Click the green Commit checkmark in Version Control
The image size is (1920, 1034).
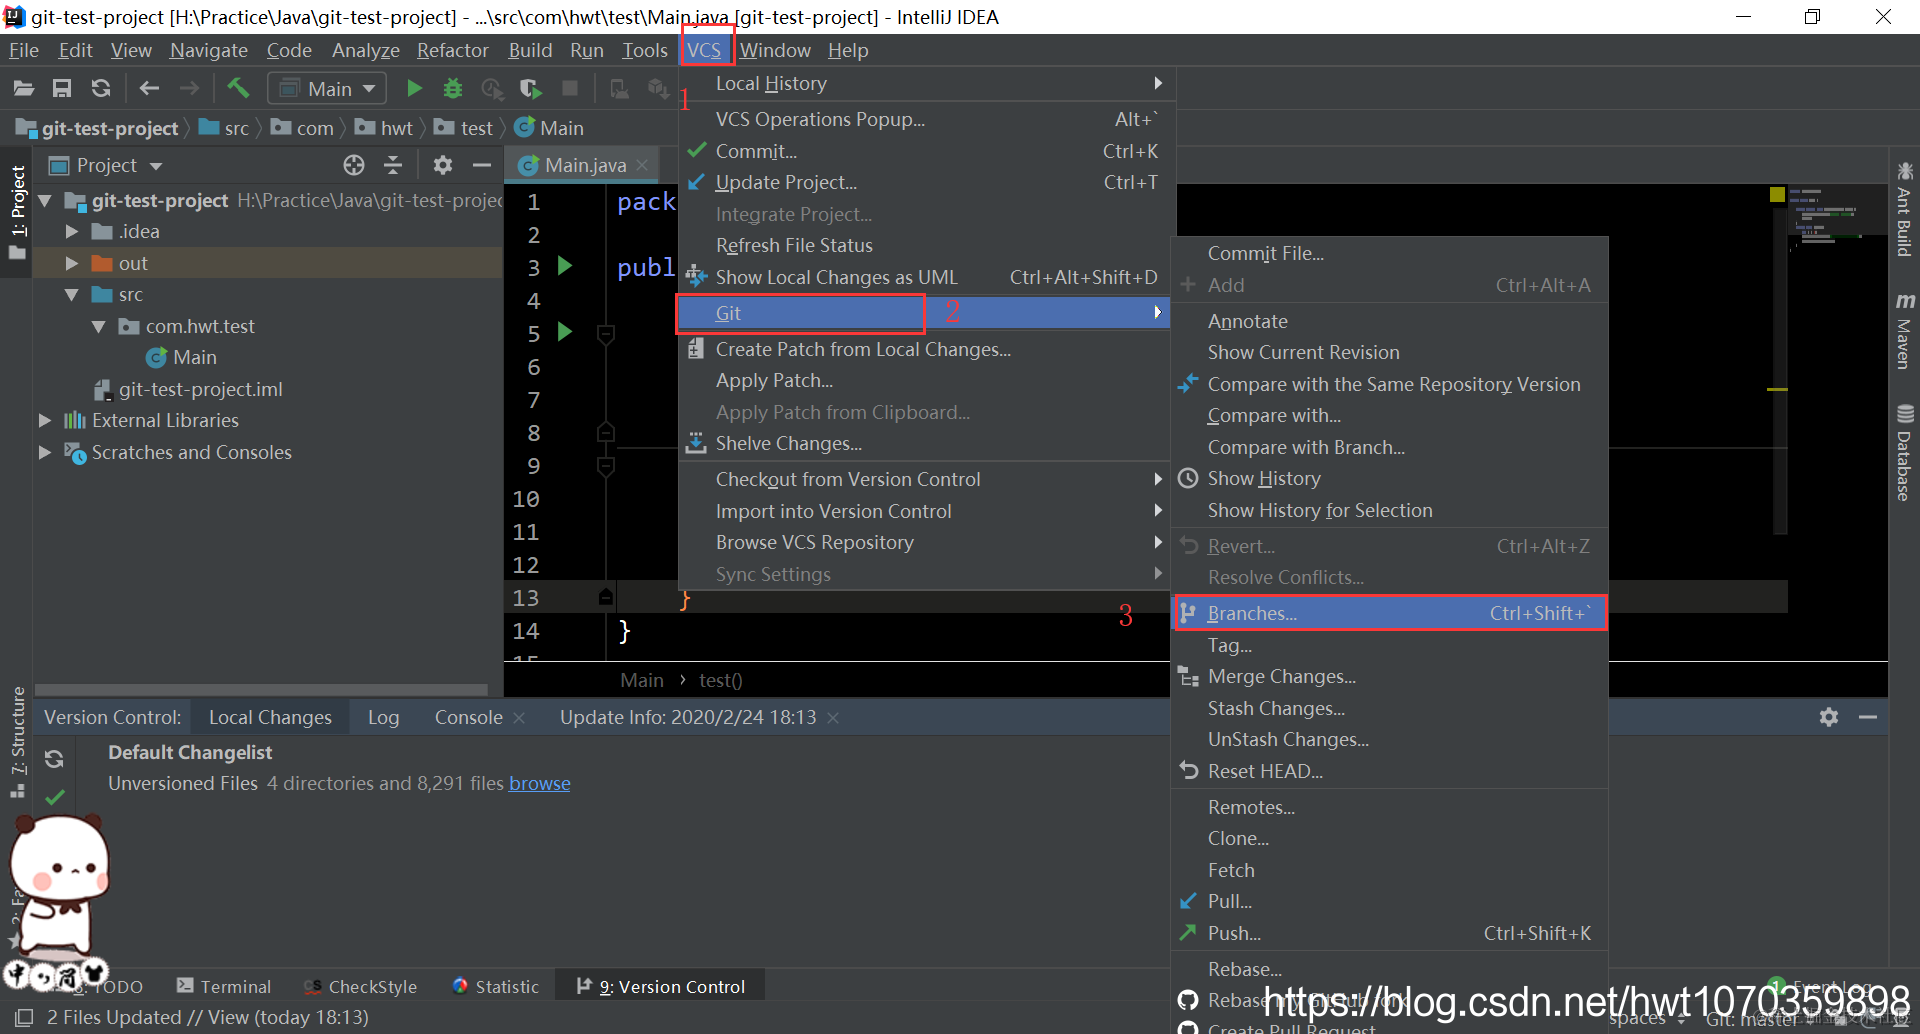click(55, 797)
